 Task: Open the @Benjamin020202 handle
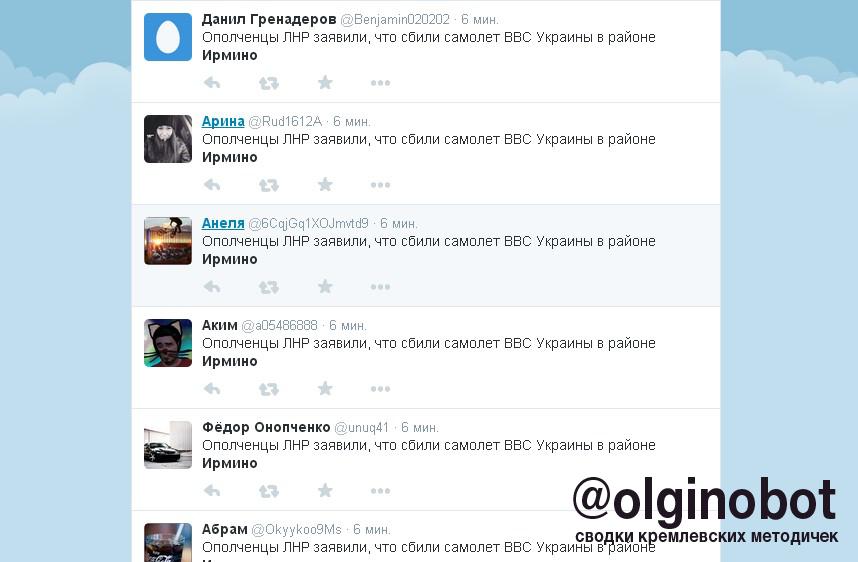coord(395,20)
